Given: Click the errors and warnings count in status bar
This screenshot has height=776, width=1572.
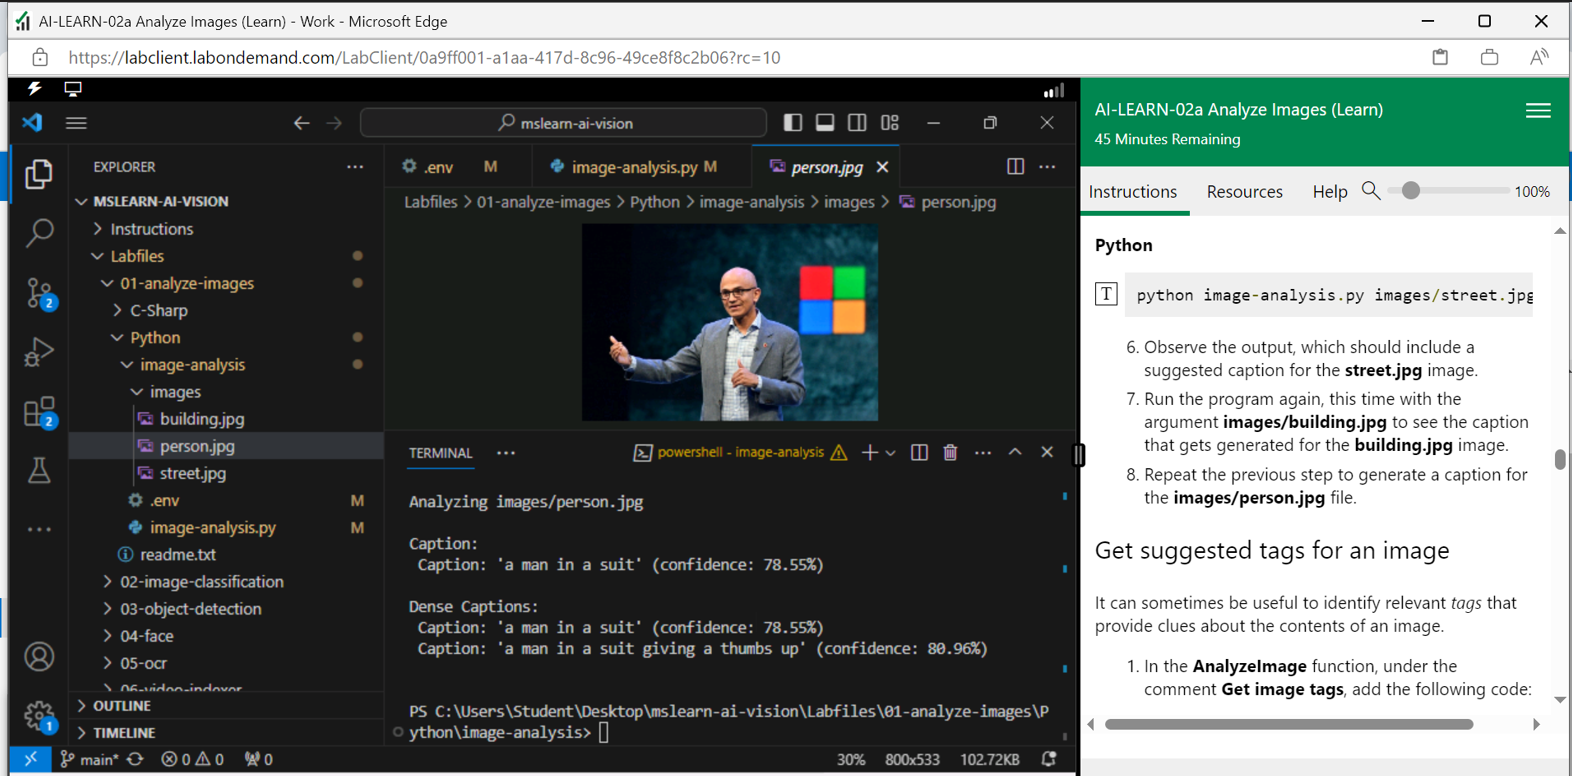Looking at the screenshot, I should (x=192, y=760).
